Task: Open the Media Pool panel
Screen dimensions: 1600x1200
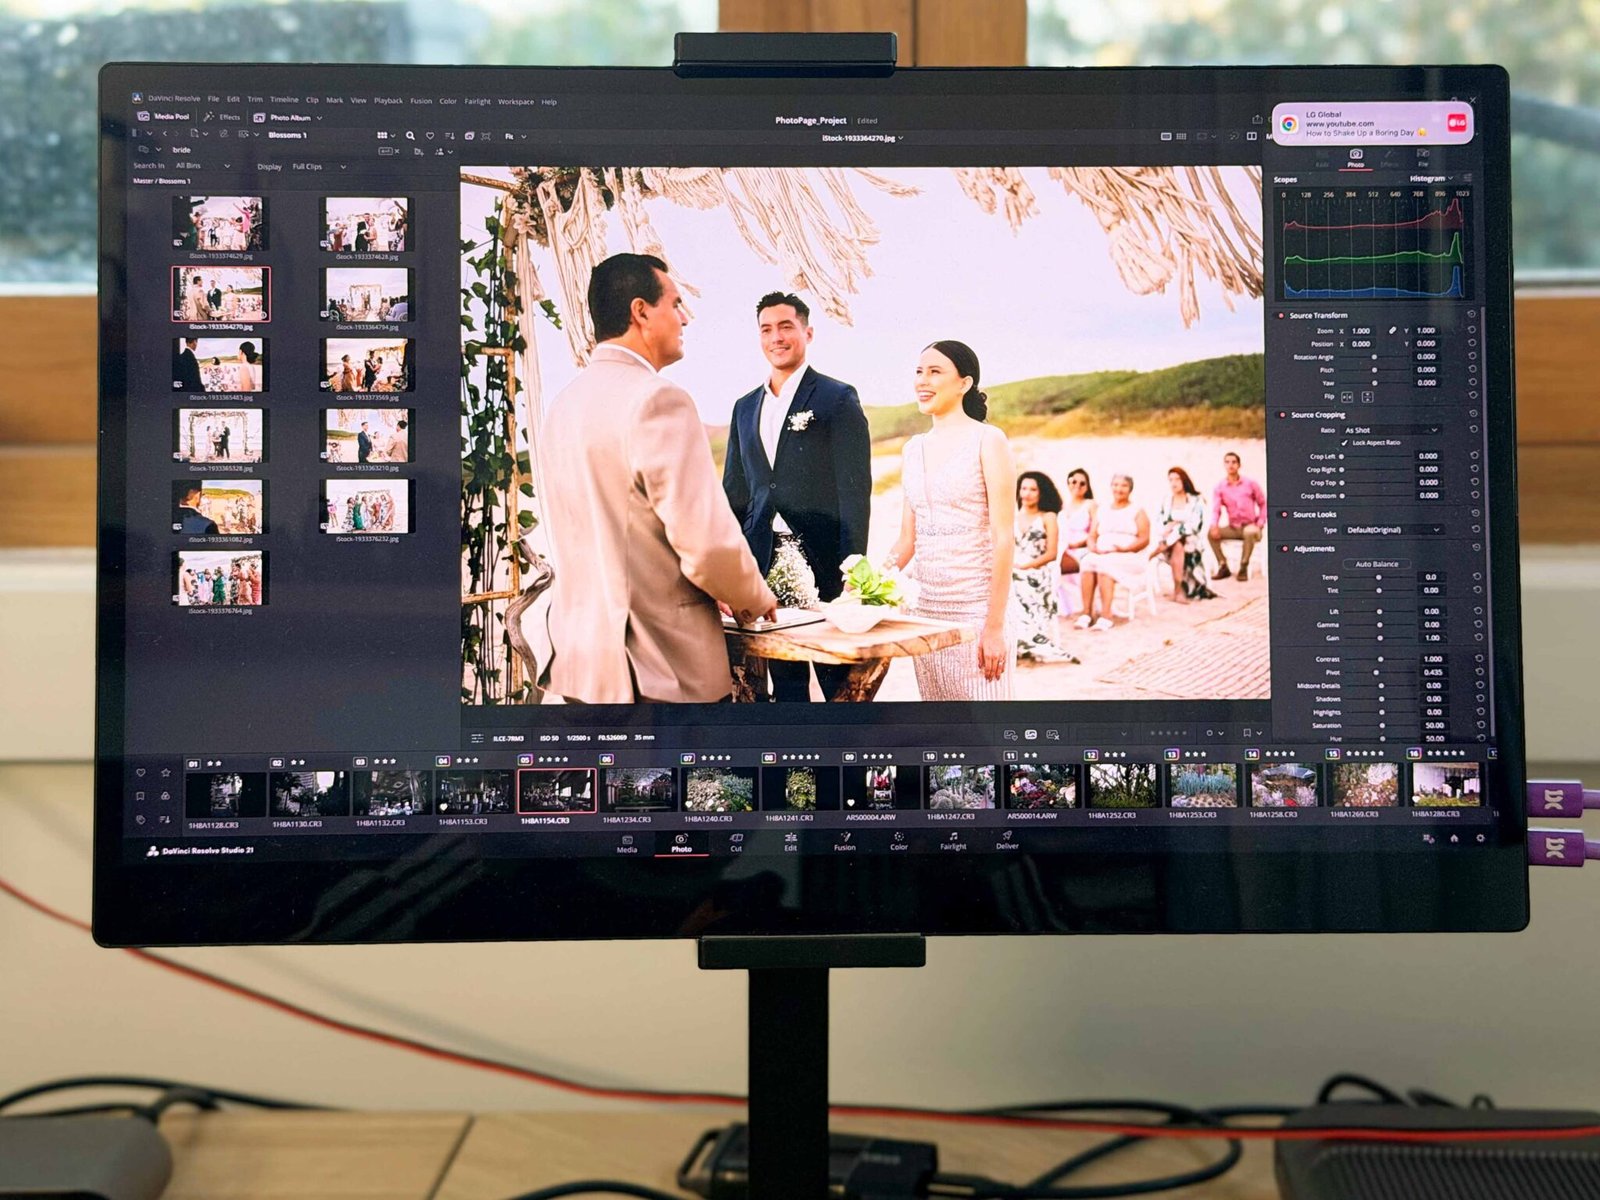Action: coord(164,116)
